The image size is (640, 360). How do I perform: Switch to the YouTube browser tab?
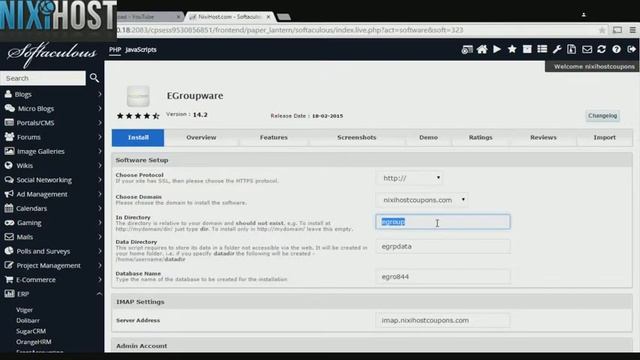click(x=149, y=17)
